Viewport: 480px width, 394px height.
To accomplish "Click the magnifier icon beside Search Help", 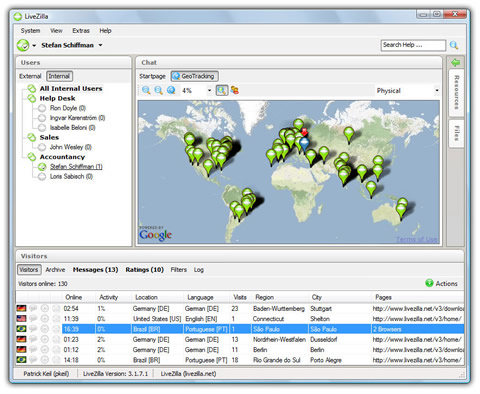I will point(454,45).
